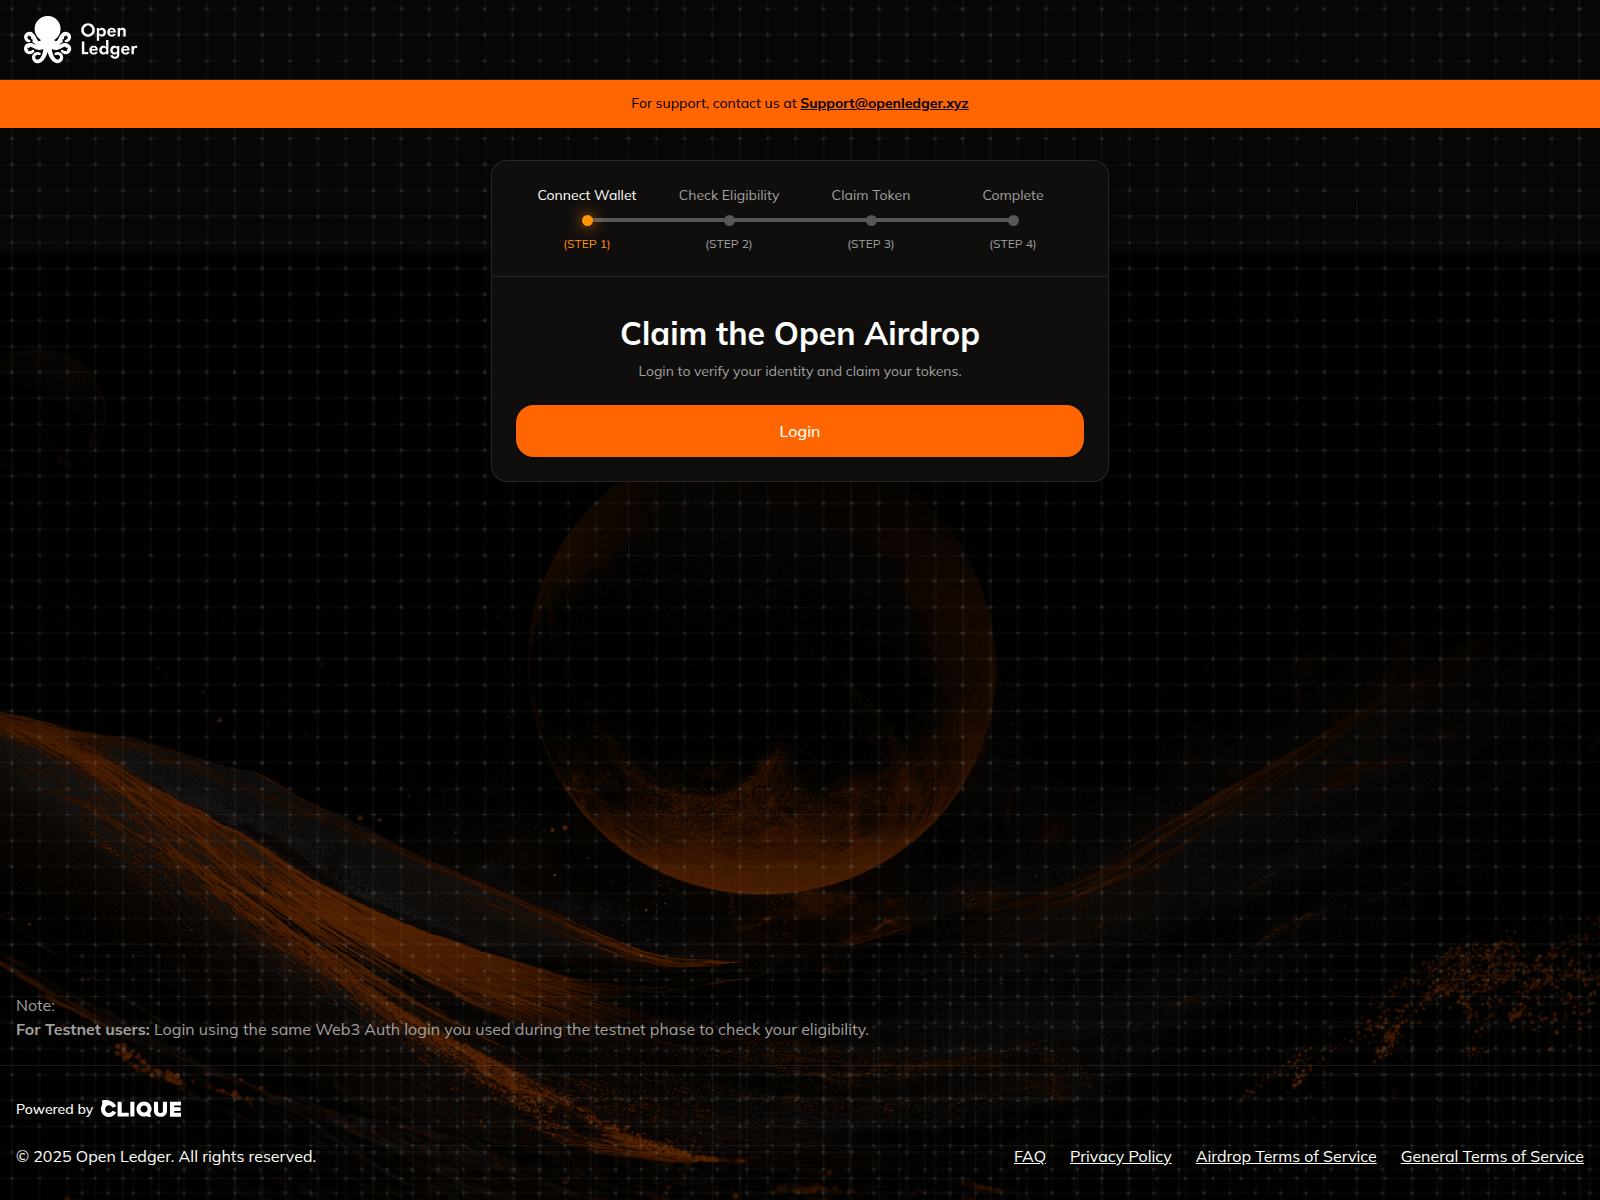1600x1200 pixels.
Task: Click the '(STEP 4)' text
Action: 1013,244
